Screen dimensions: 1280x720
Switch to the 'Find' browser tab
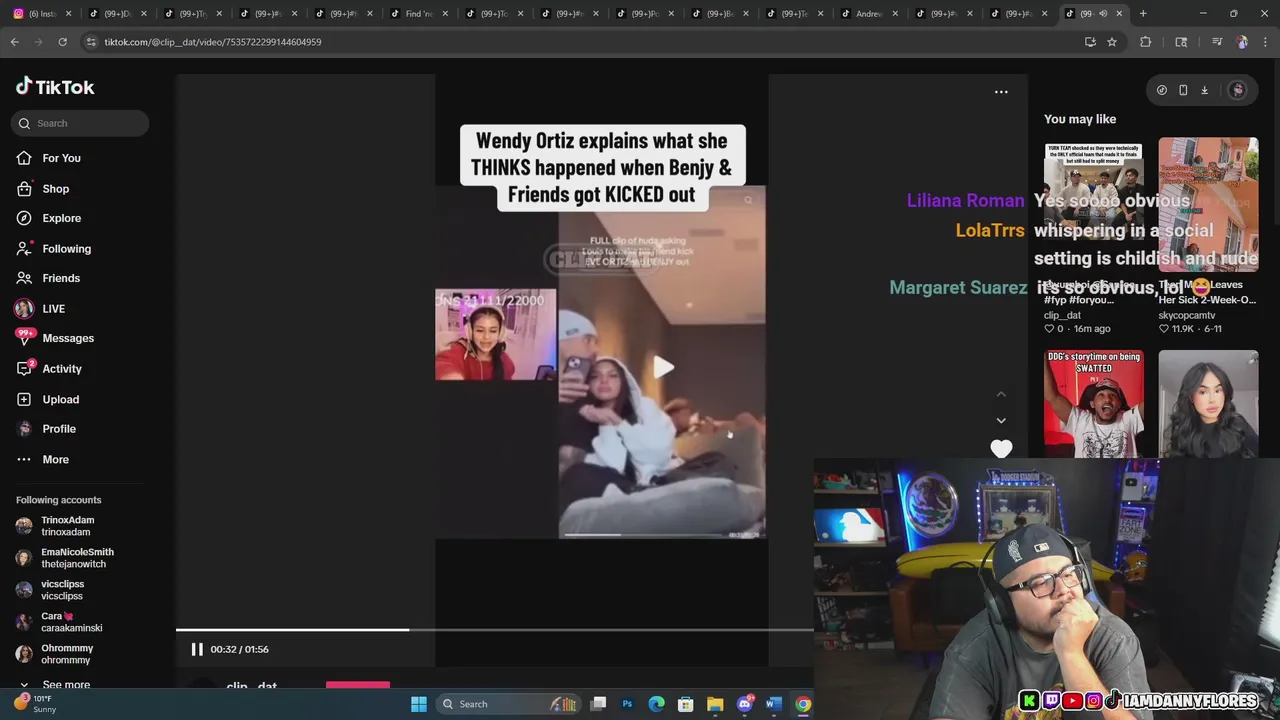click(x=419, y=14)
